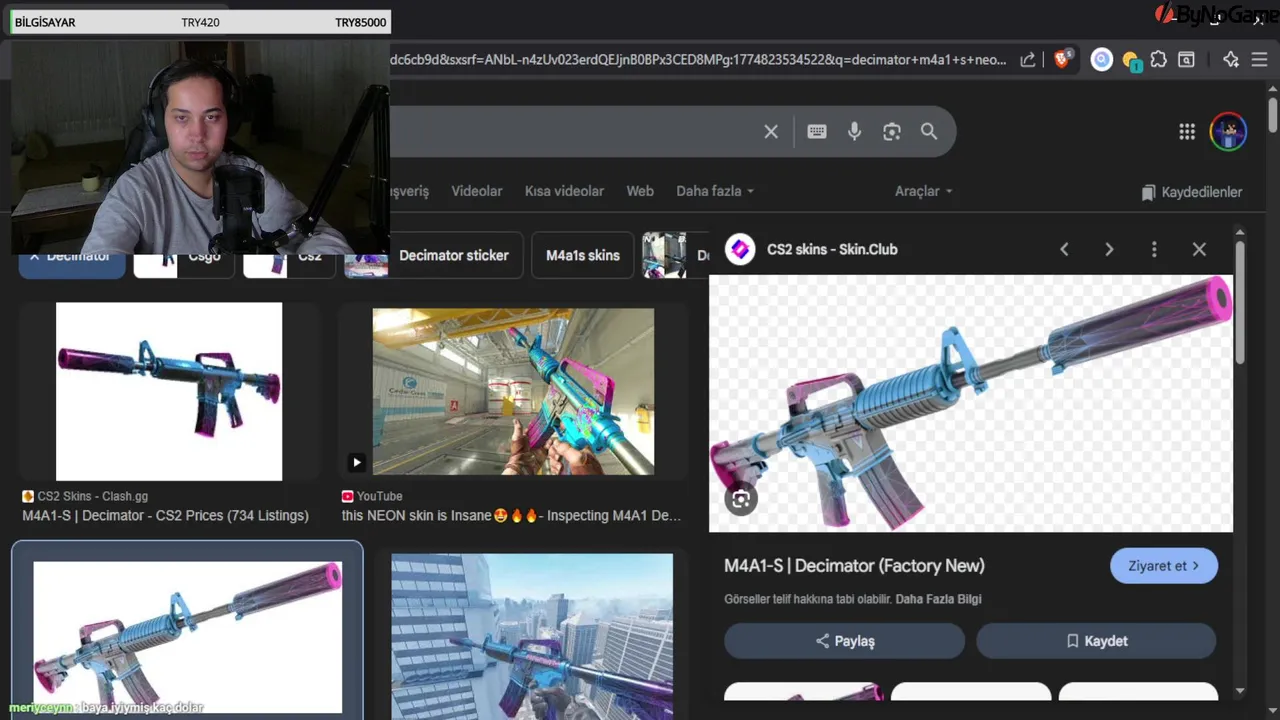Open the Google account avatar menu
Screen dimensions: 1280x720
pyautogui.click(x=1228, y=131)
